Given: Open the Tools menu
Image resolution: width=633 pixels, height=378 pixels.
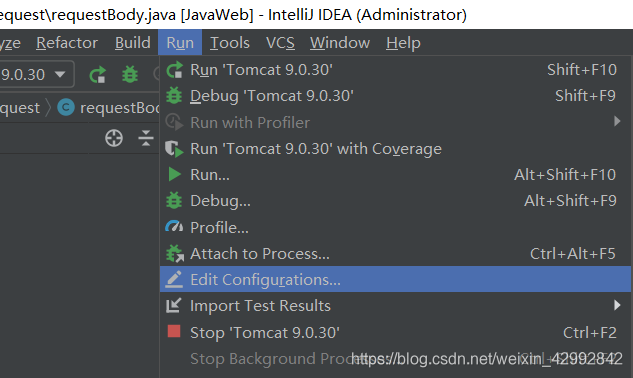Looking at the screenshot, I should pyautogui.click(x=230, y=42).
